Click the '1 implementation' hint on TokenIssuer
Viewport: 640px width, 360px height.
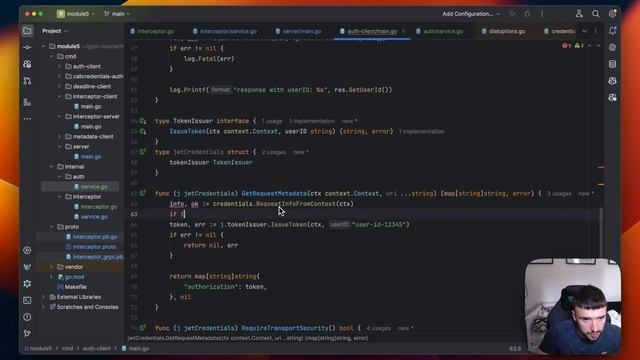(311, 121)
